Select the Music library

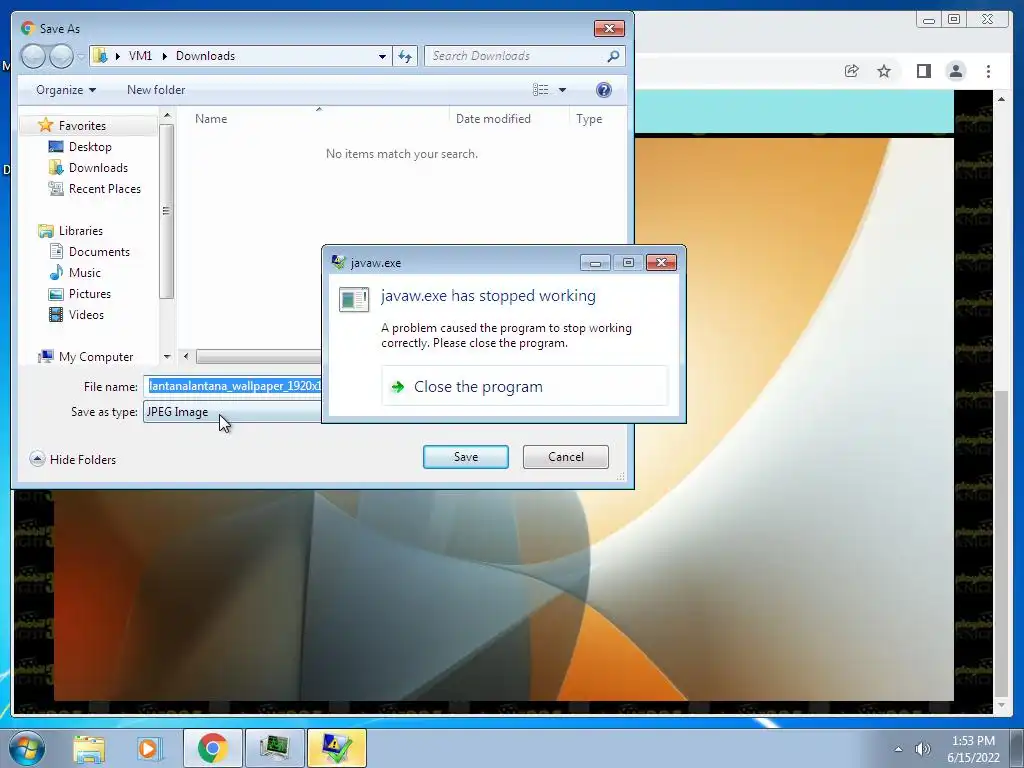click(x=85, y=273)
